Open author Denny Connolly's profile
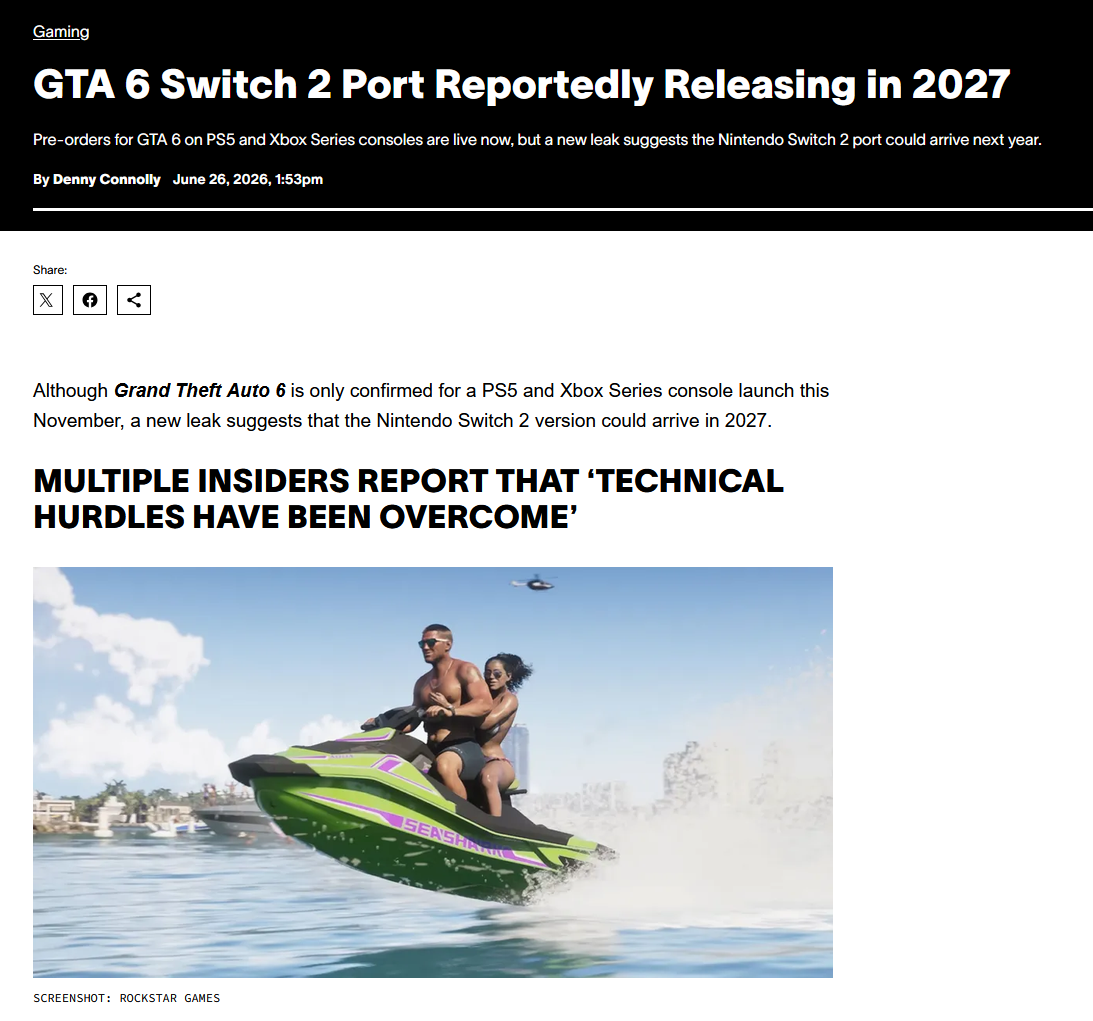 pos(107,179)
